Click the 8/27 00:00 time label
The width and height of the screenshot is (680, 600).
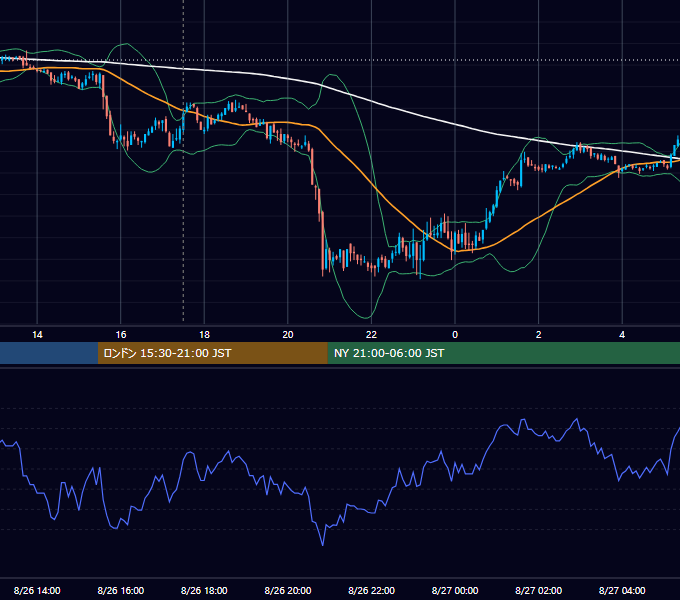(x=455, y=590)
